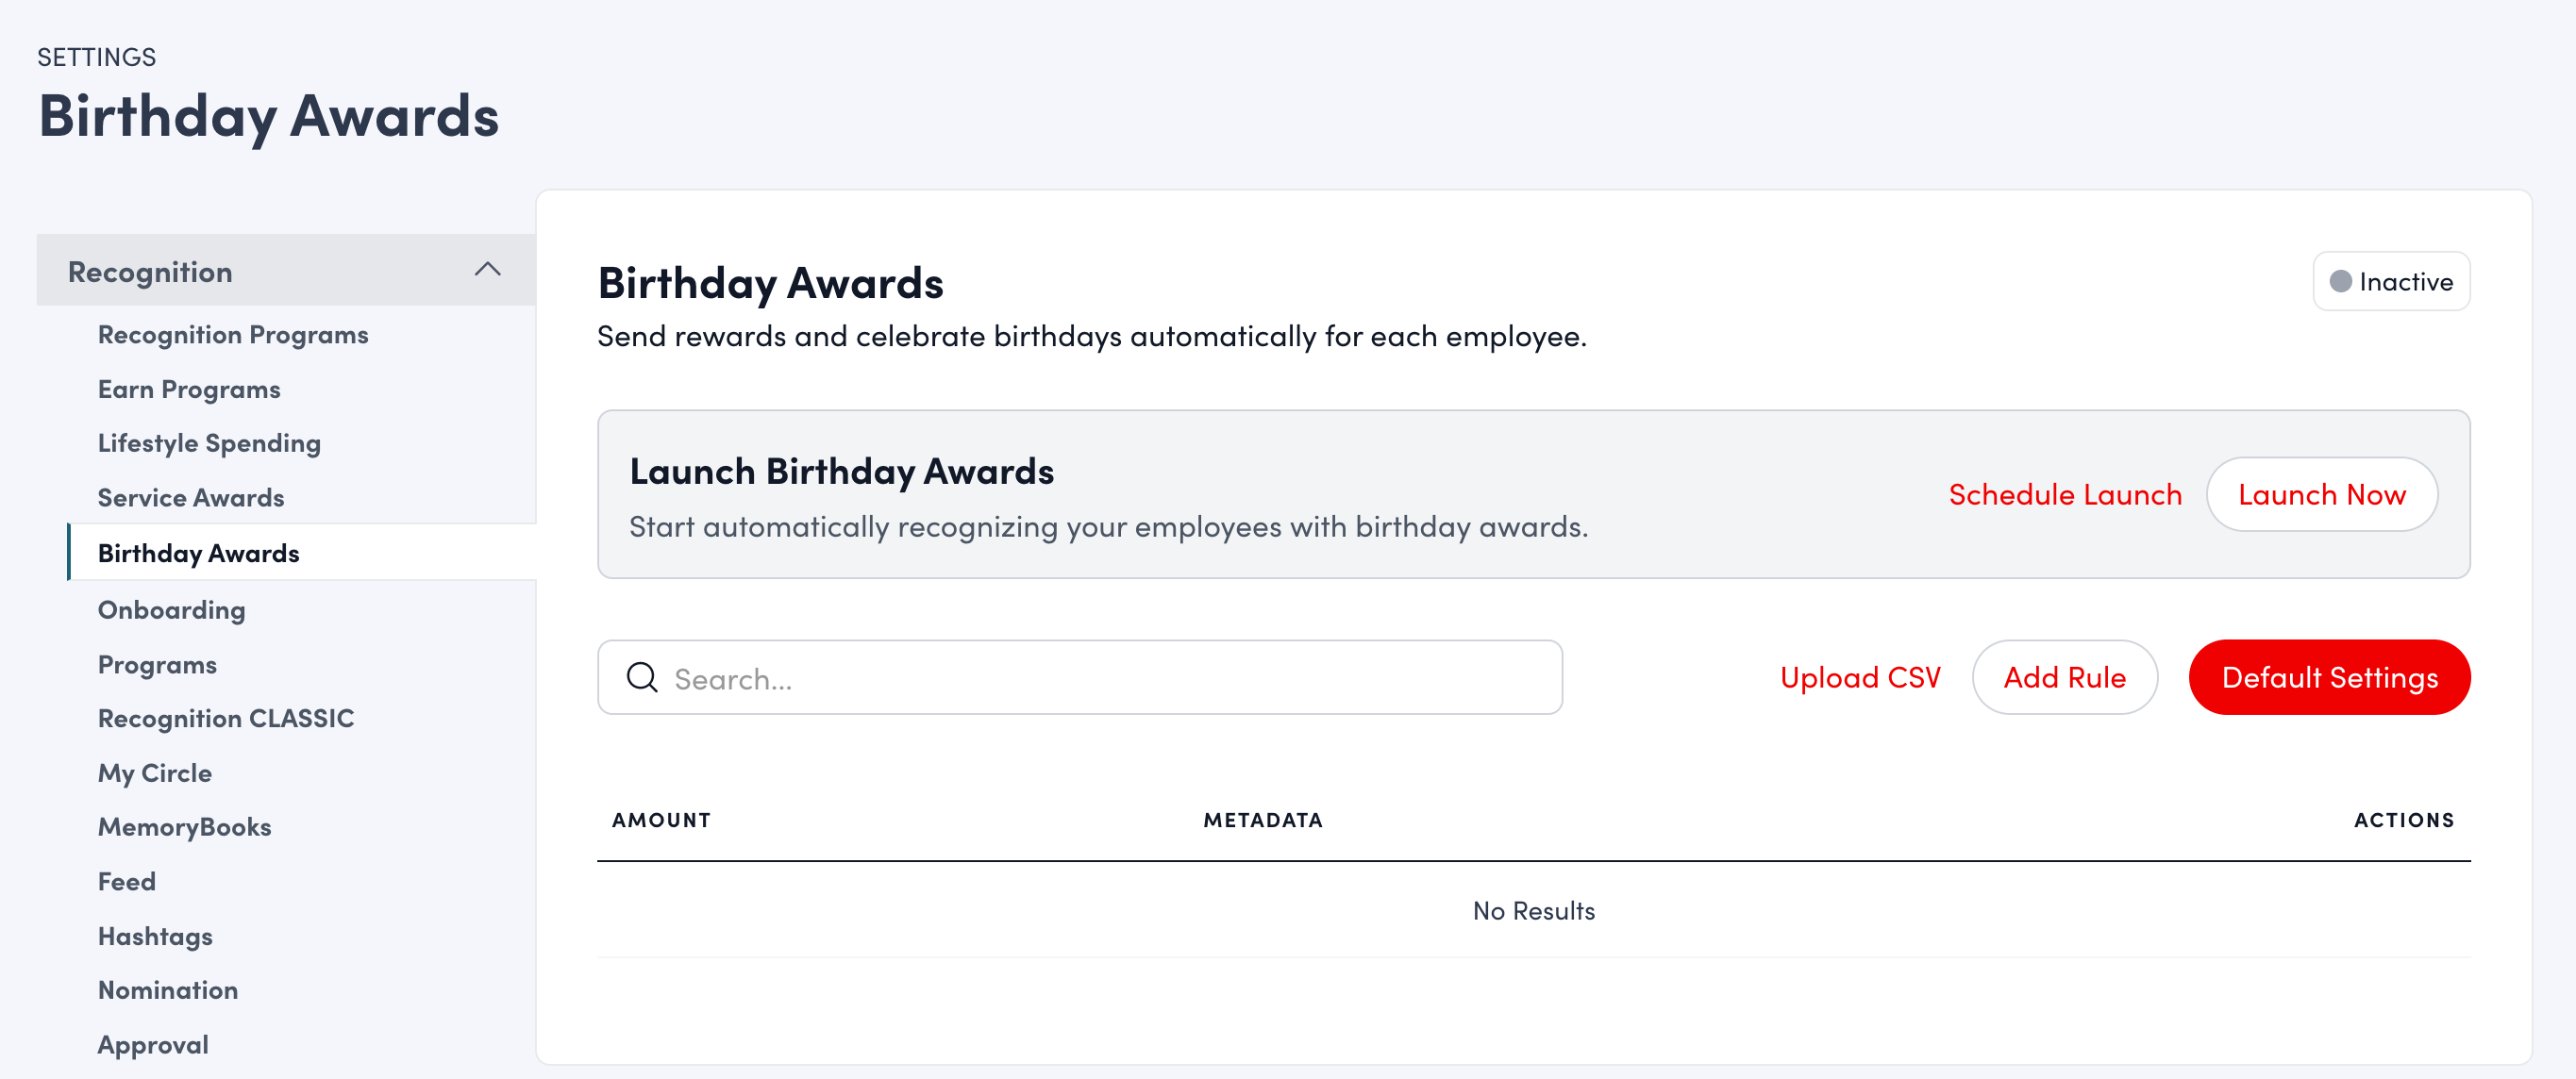Select the Birthday Awards sidebar item

pyautogui.click(x=199, y=553)
